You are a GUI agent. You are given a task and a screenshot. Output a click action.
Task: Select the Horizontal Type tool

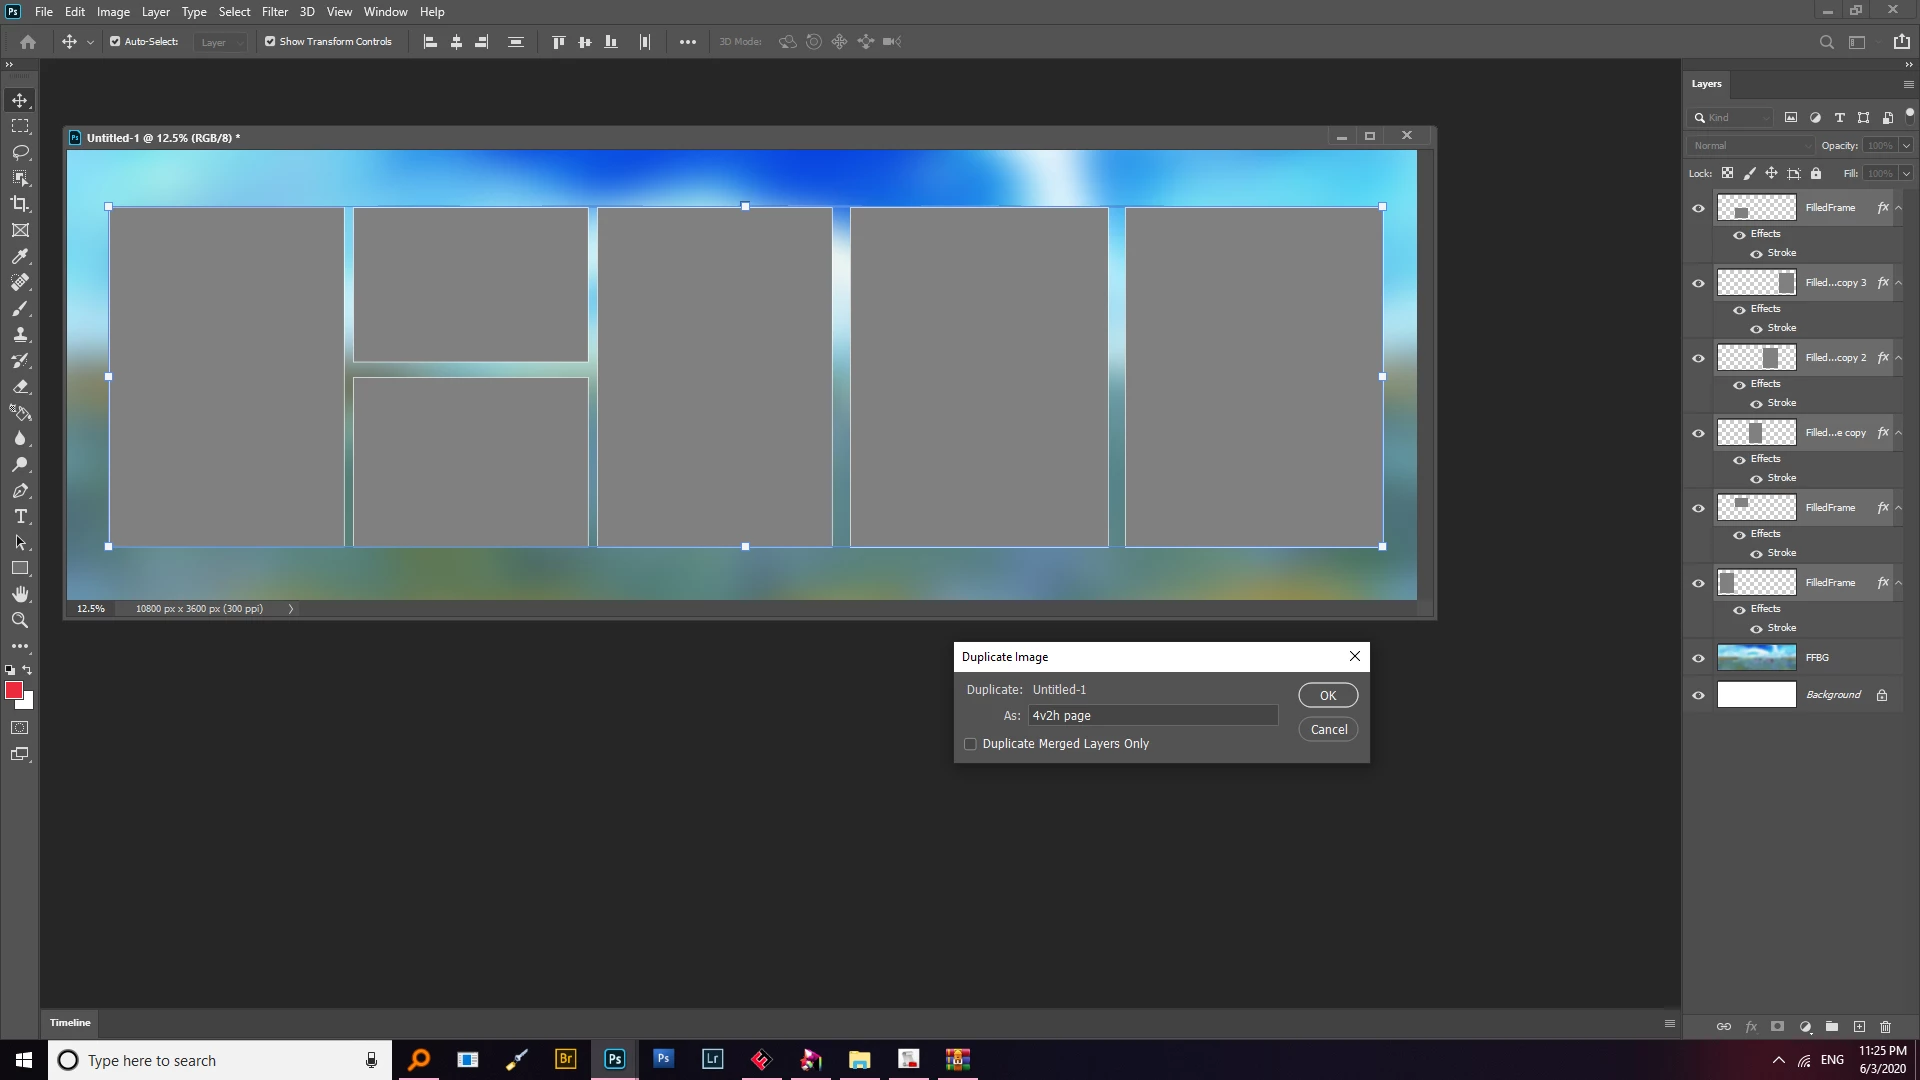point(20,517)
